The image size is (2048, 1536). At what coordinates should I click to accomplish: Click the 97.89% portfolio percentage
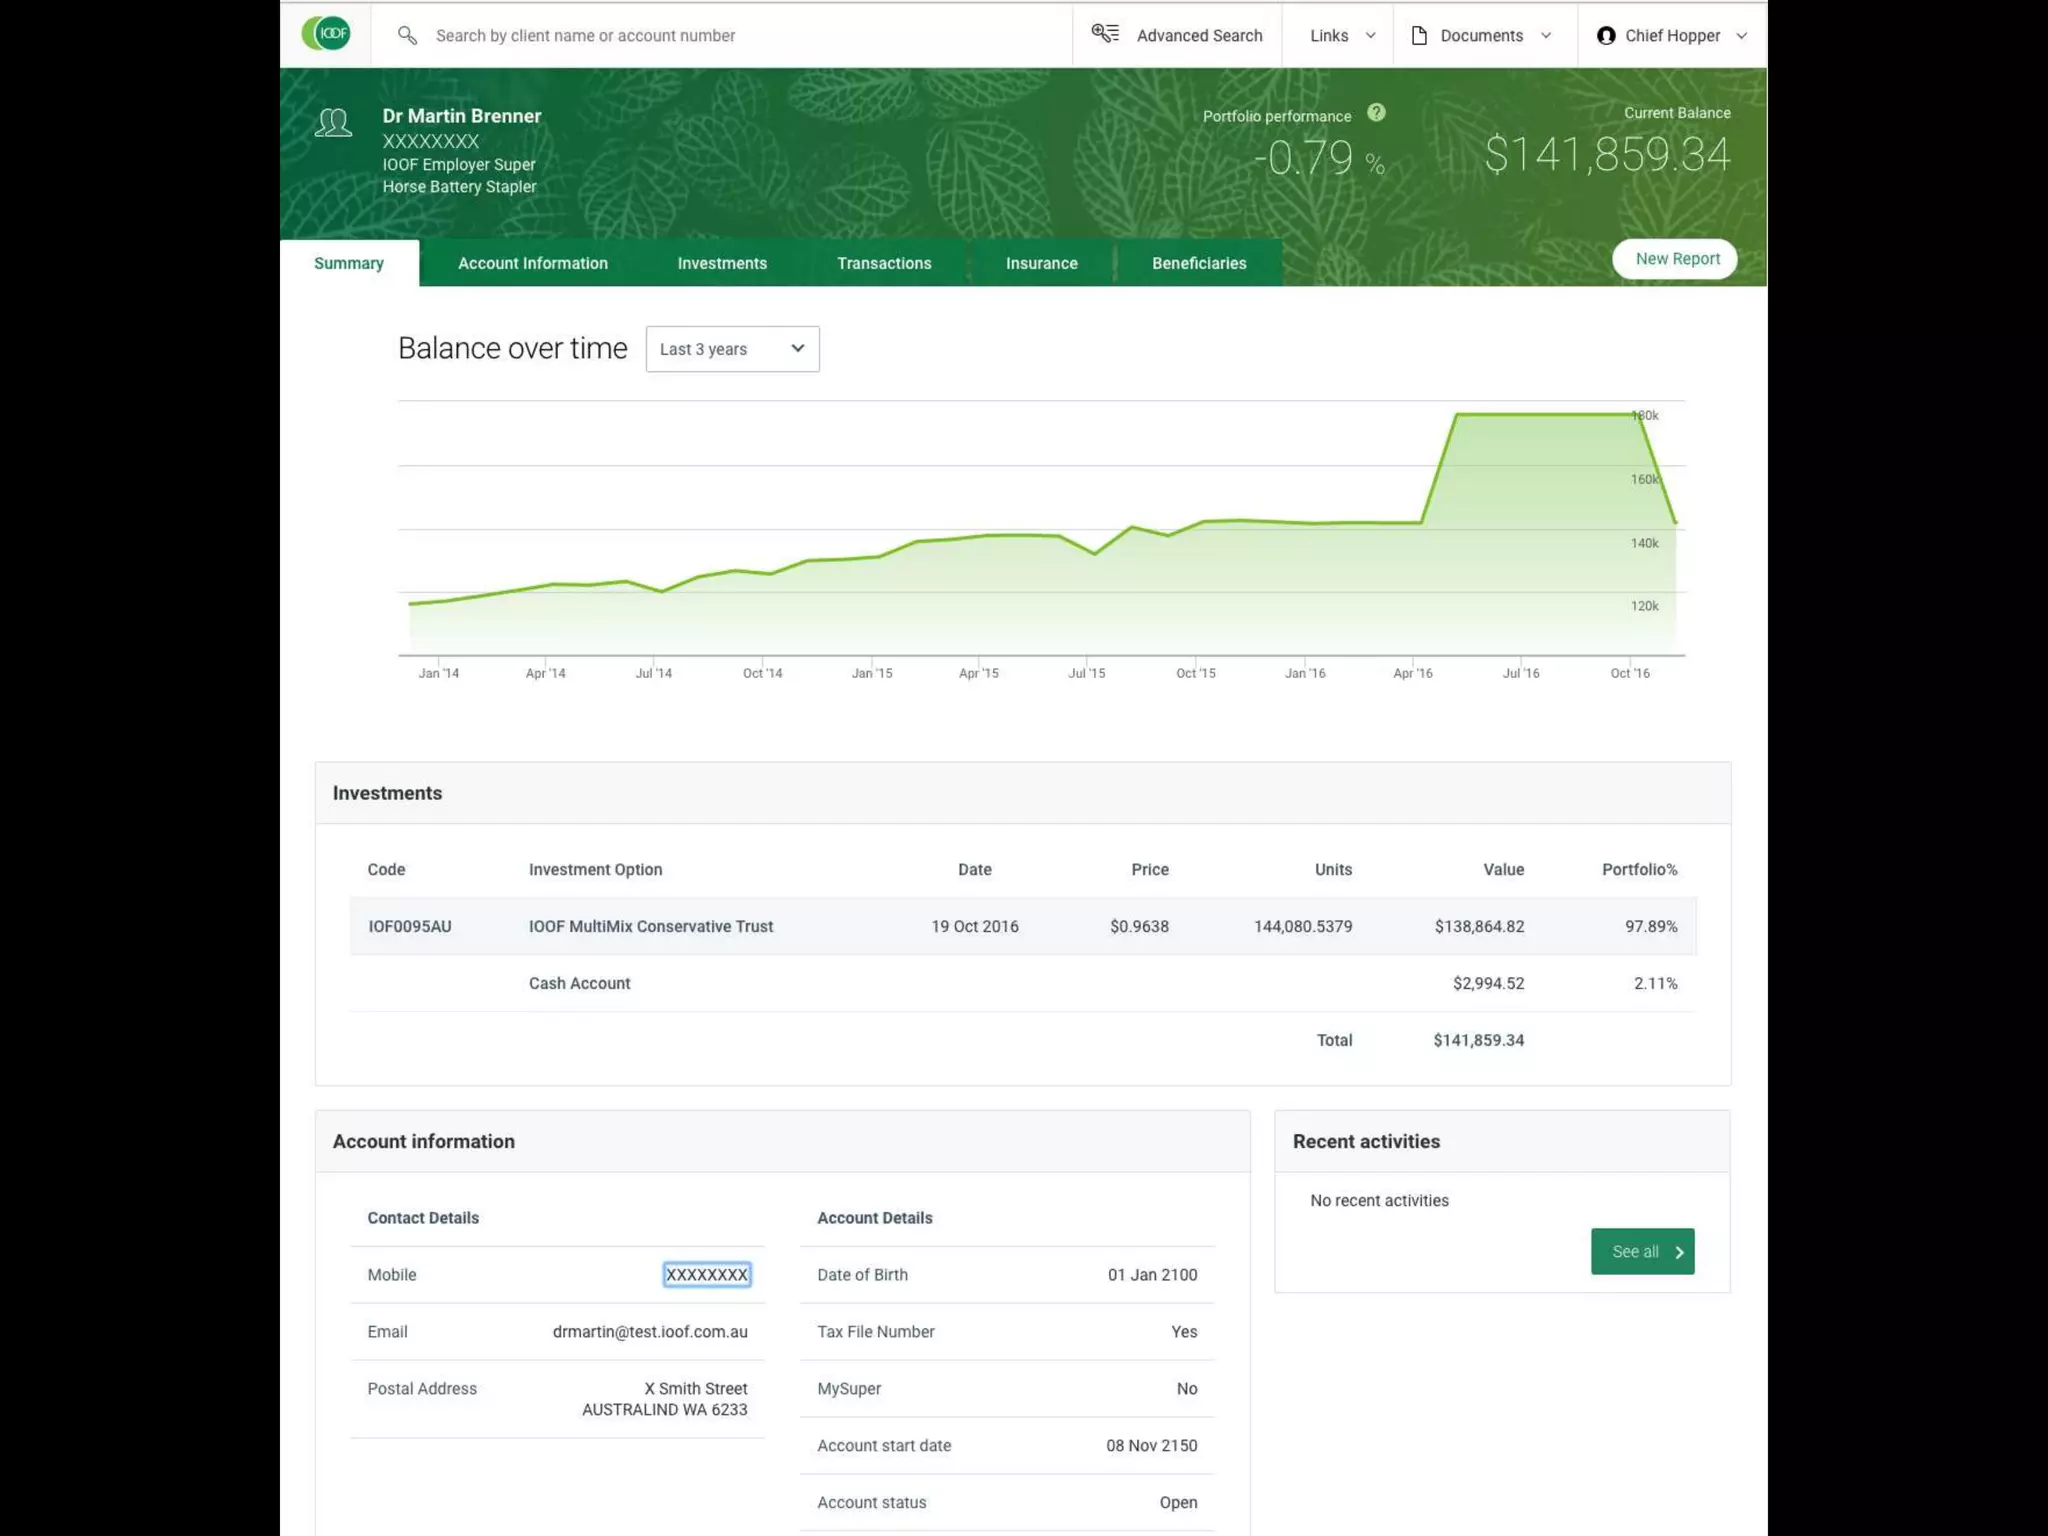(x=1651, y=927)
